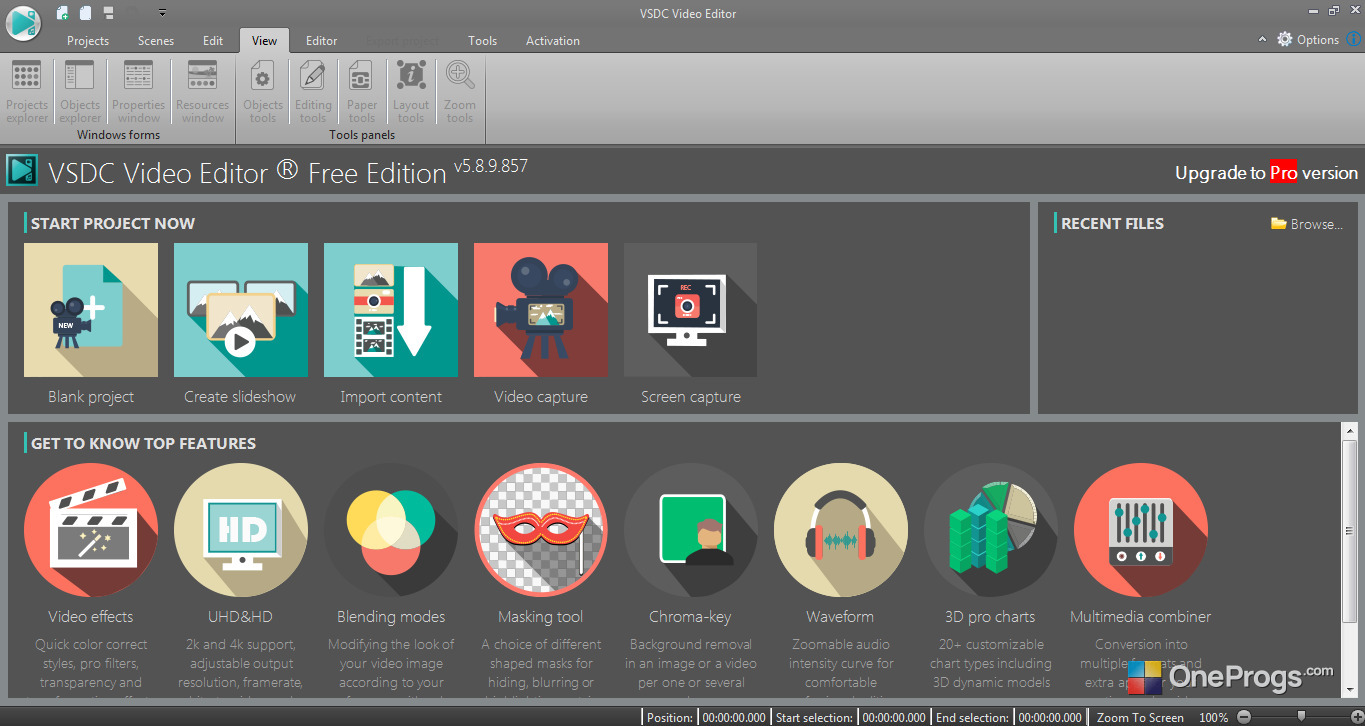Browse for recent files
Viewport: 1365px width, 726px height.
point(1307,224)
